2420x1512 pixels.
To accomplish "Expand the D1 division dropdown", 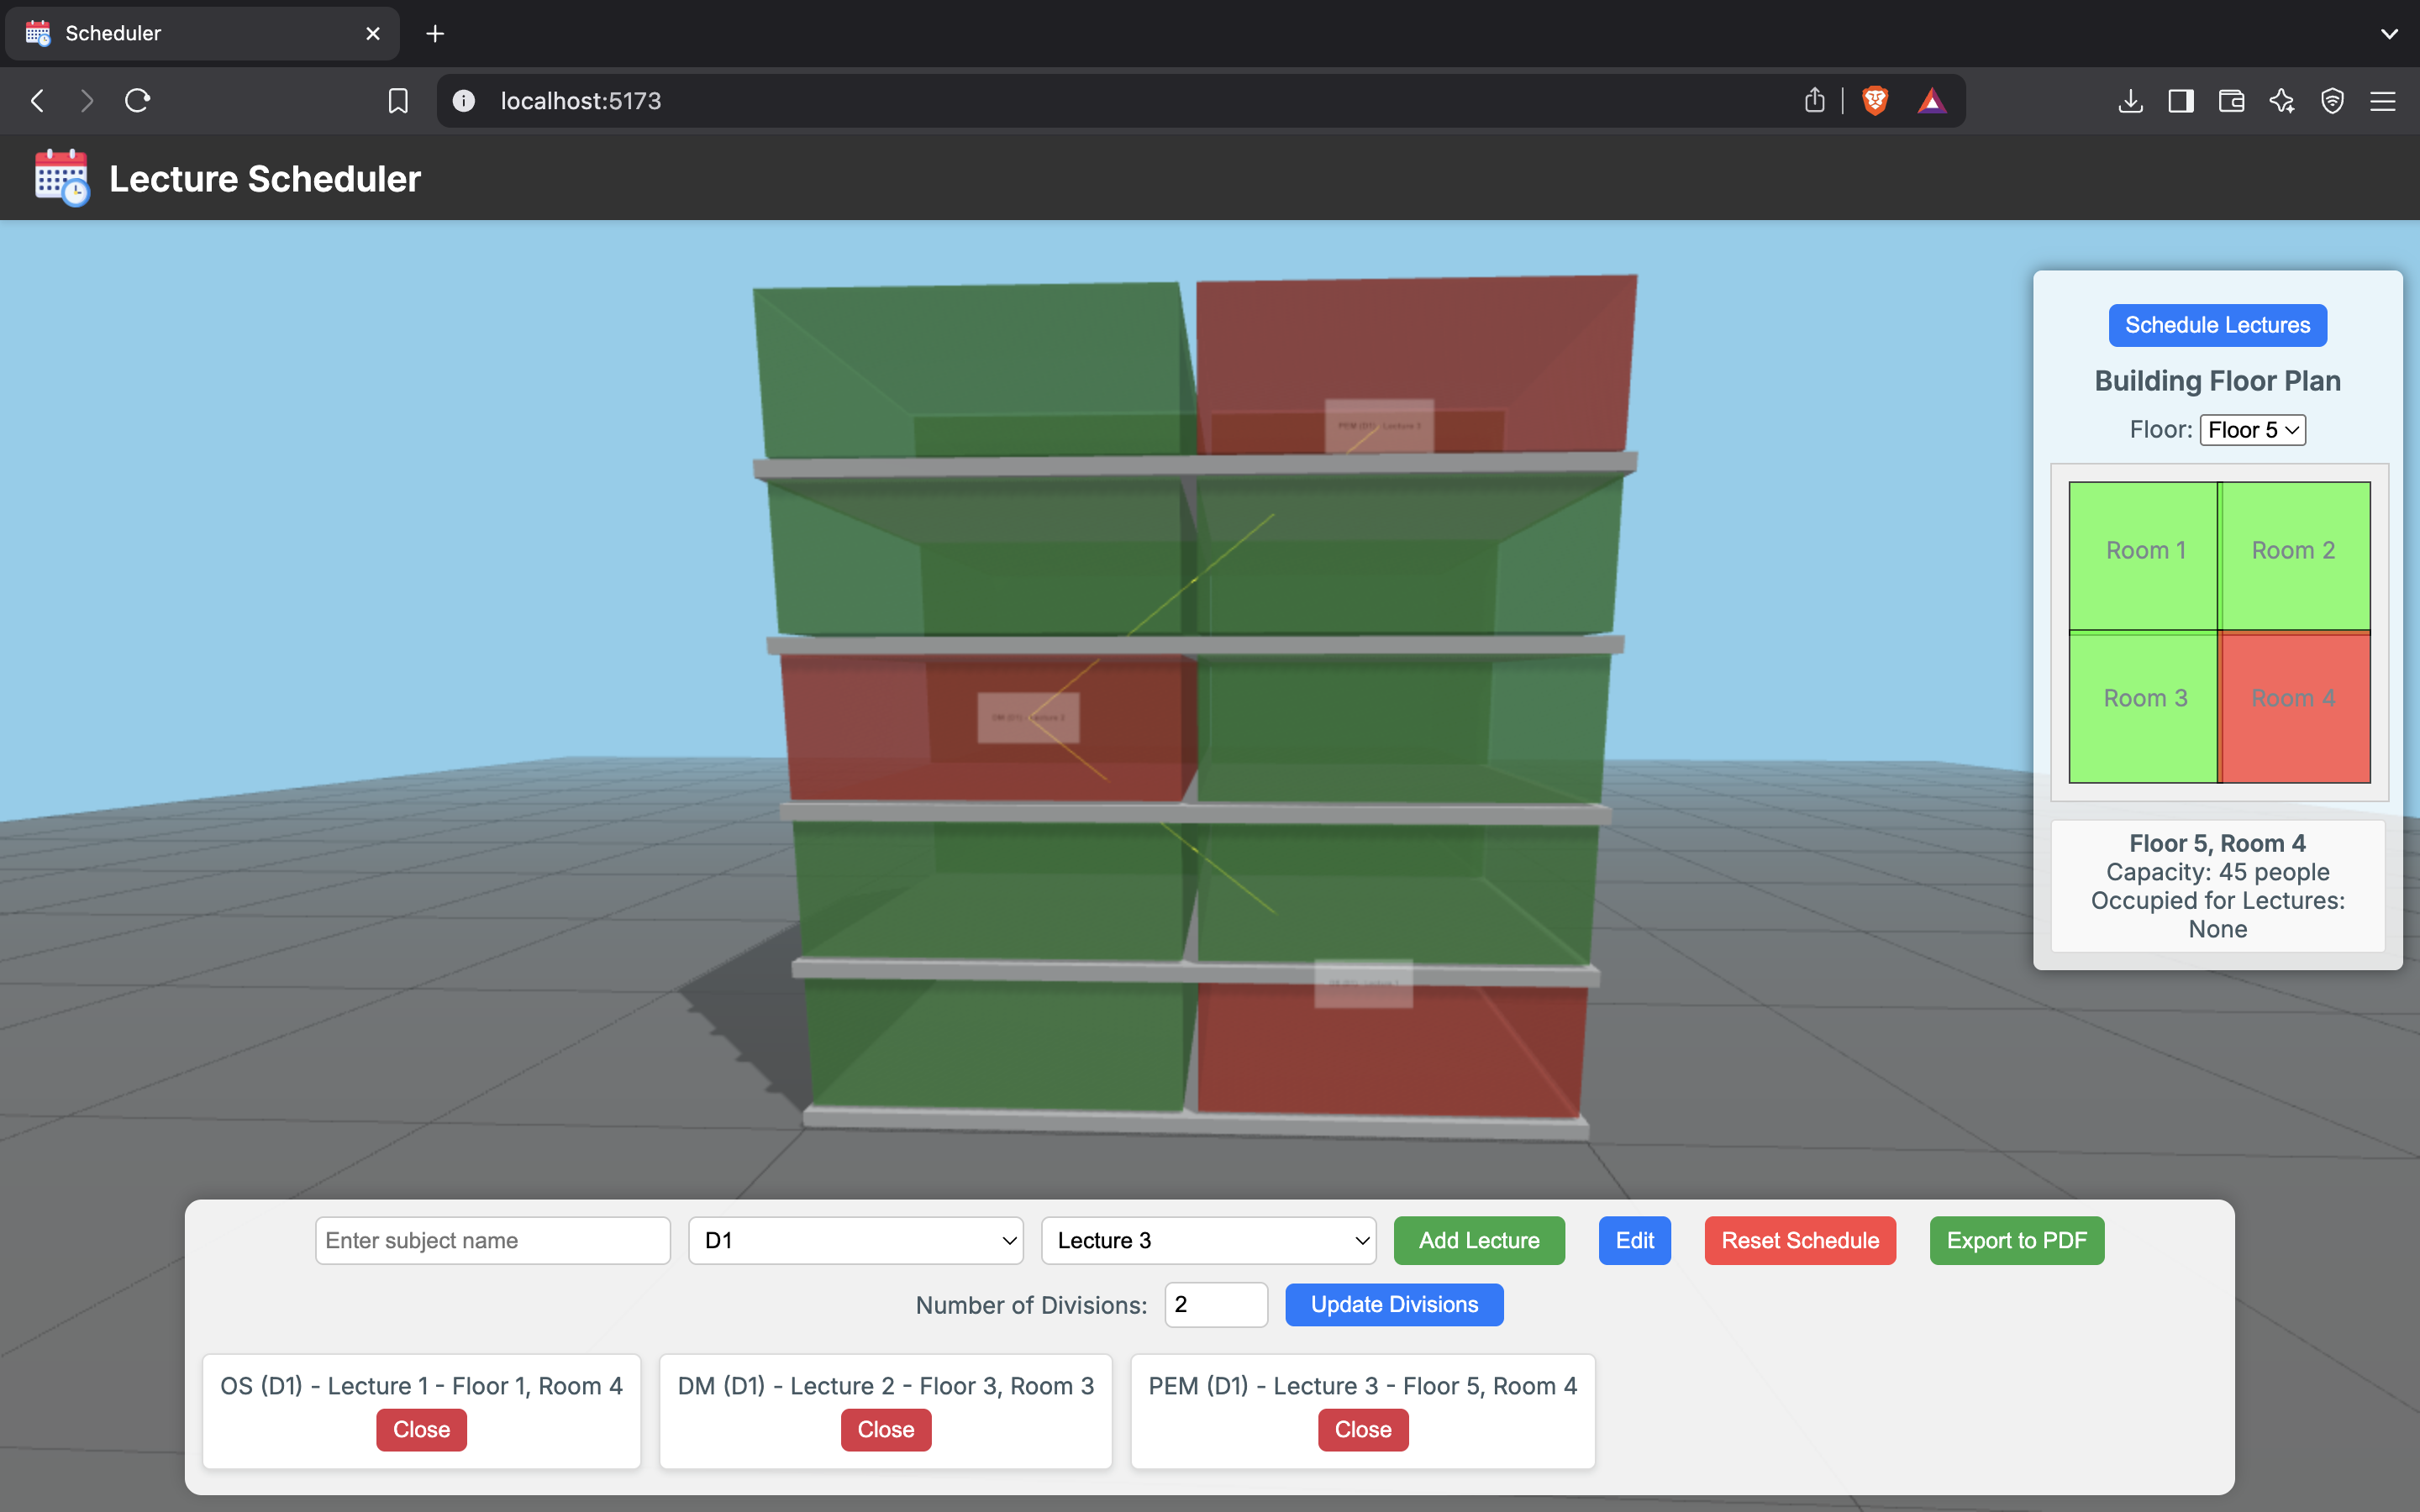I will tap(856, 1240).
